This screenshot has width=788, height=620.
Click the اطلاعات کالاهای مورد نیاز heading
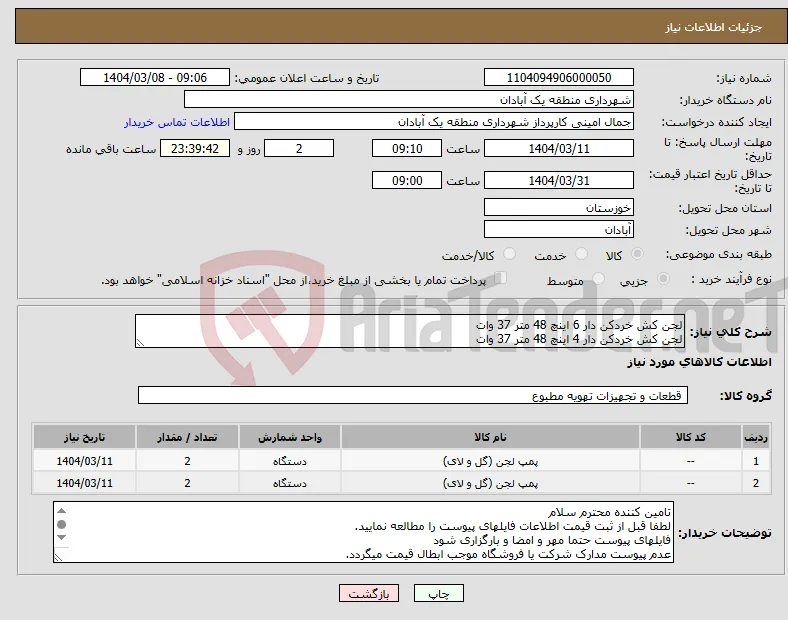click(x=699, y=362)
